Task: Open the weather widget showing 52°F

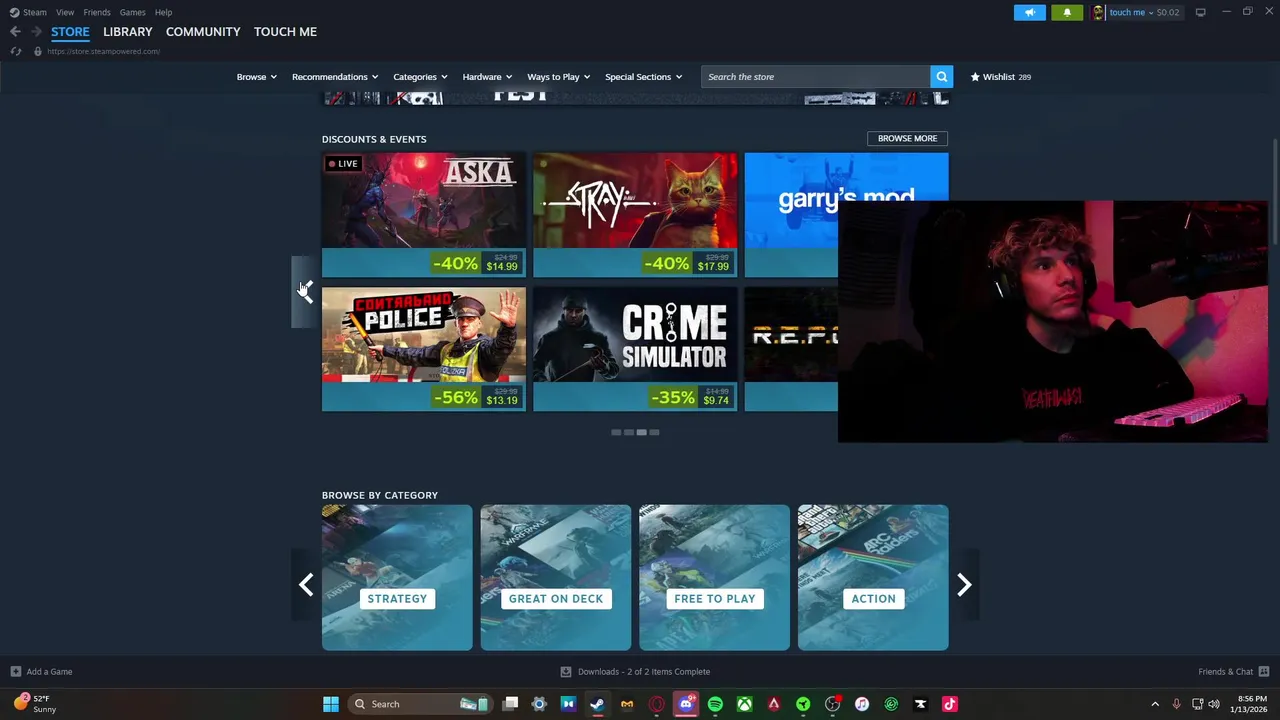Action: click(35, 704)
